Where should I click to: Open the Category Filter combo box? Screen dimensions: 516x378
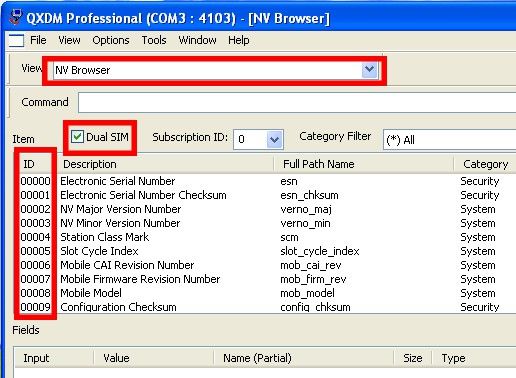pos(449,140)
